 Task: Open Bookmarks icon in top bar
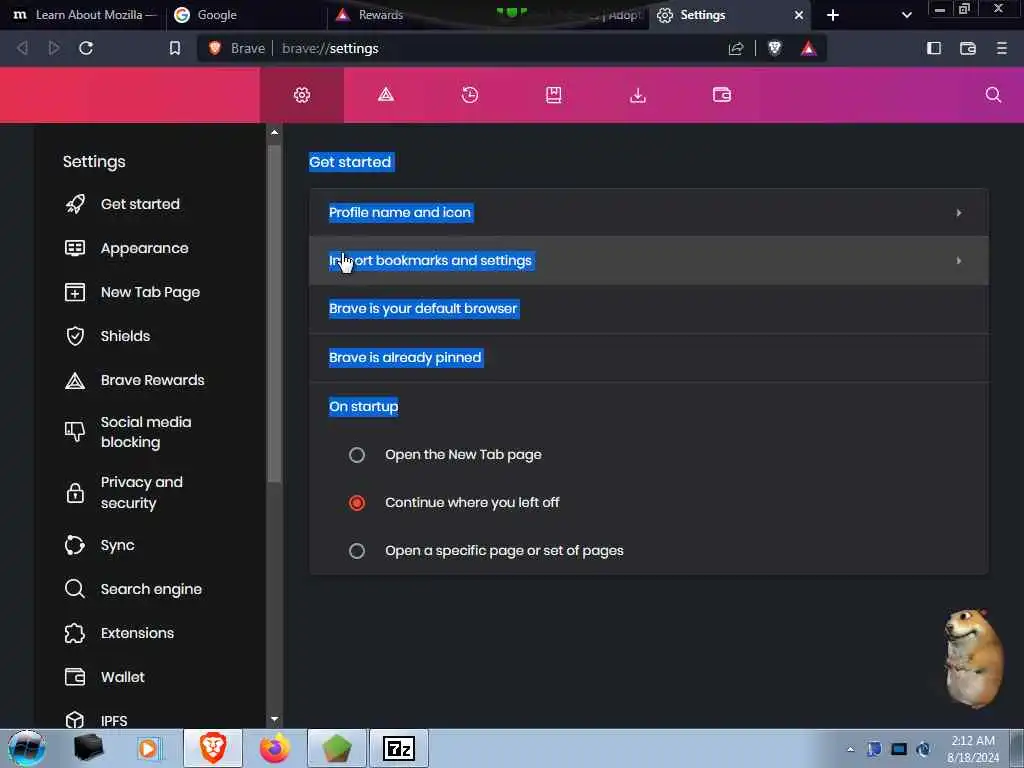(554, 95)
